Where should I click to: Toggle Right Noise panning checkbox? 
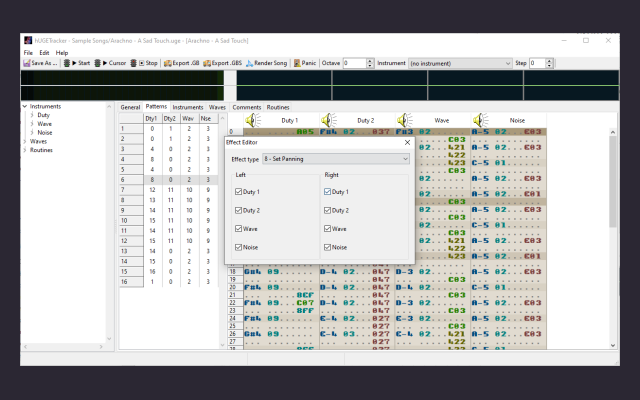(327, 247)
